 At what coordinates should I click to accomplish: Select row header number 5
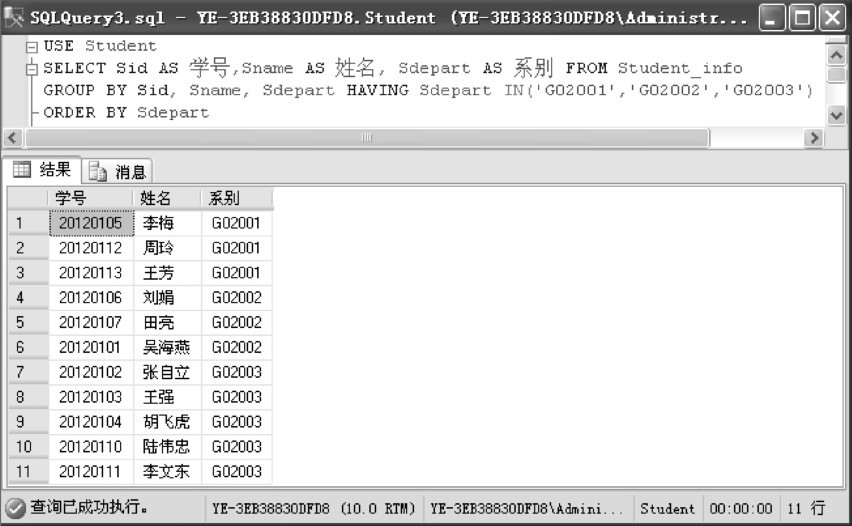click(x=28, y=323)
